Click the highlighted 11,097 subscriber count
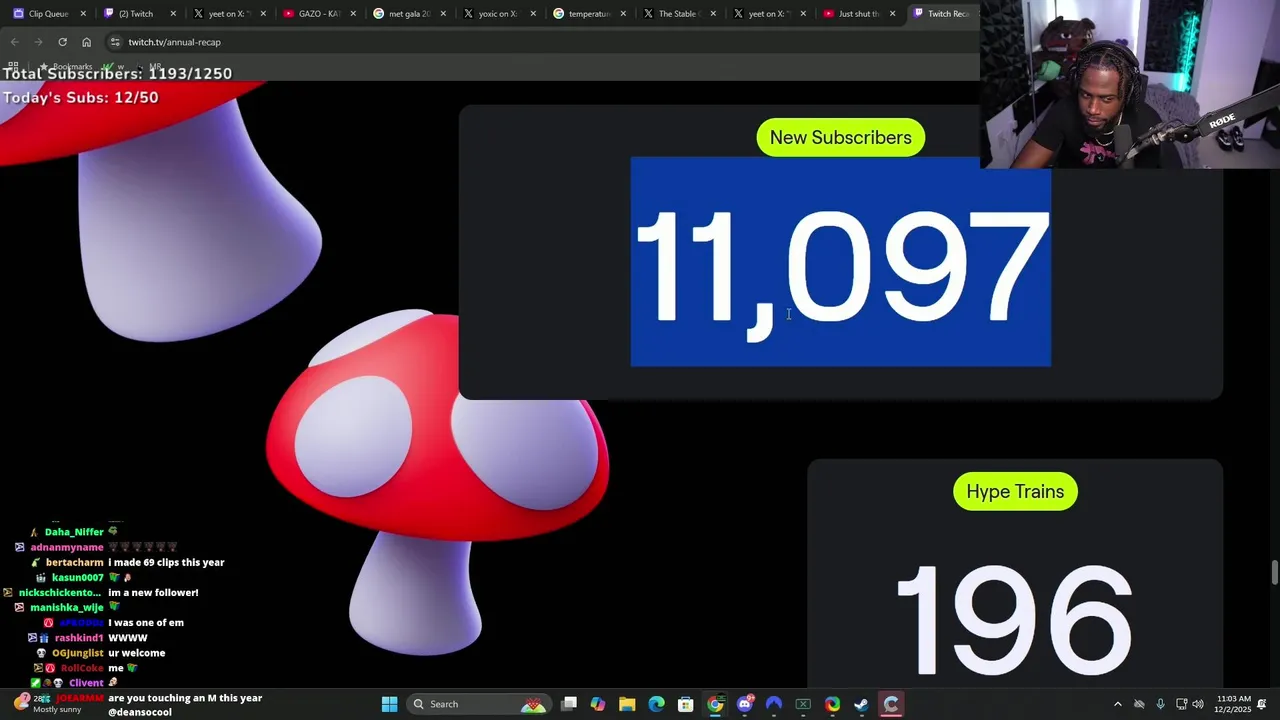This screenshot has height=720, width=1280. (x=841, y=262)
